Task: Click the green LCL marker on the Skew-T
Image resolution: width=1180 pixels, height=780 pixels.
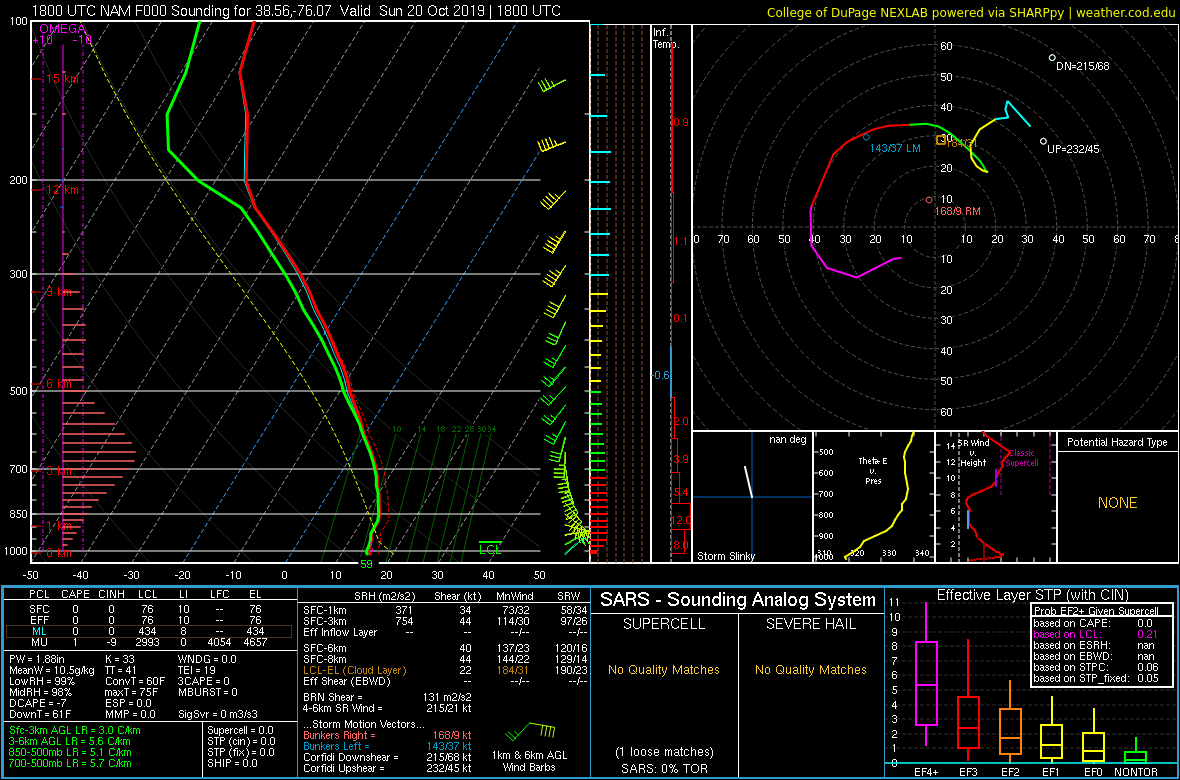Action: 491,548
